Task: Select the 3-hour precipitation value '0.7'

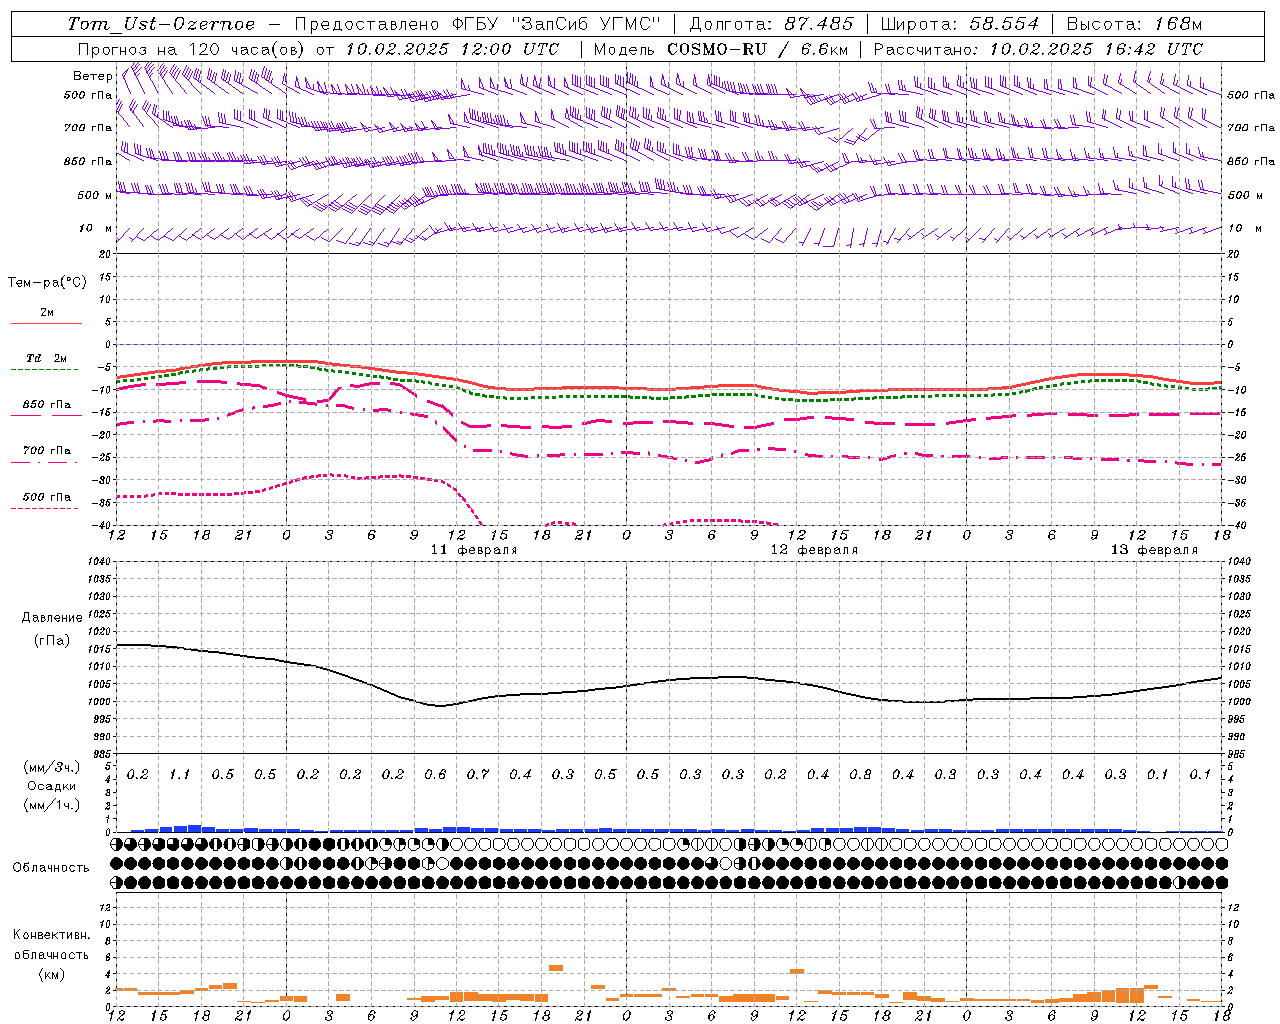Action: pyautogui.click(x=478, y=775)
